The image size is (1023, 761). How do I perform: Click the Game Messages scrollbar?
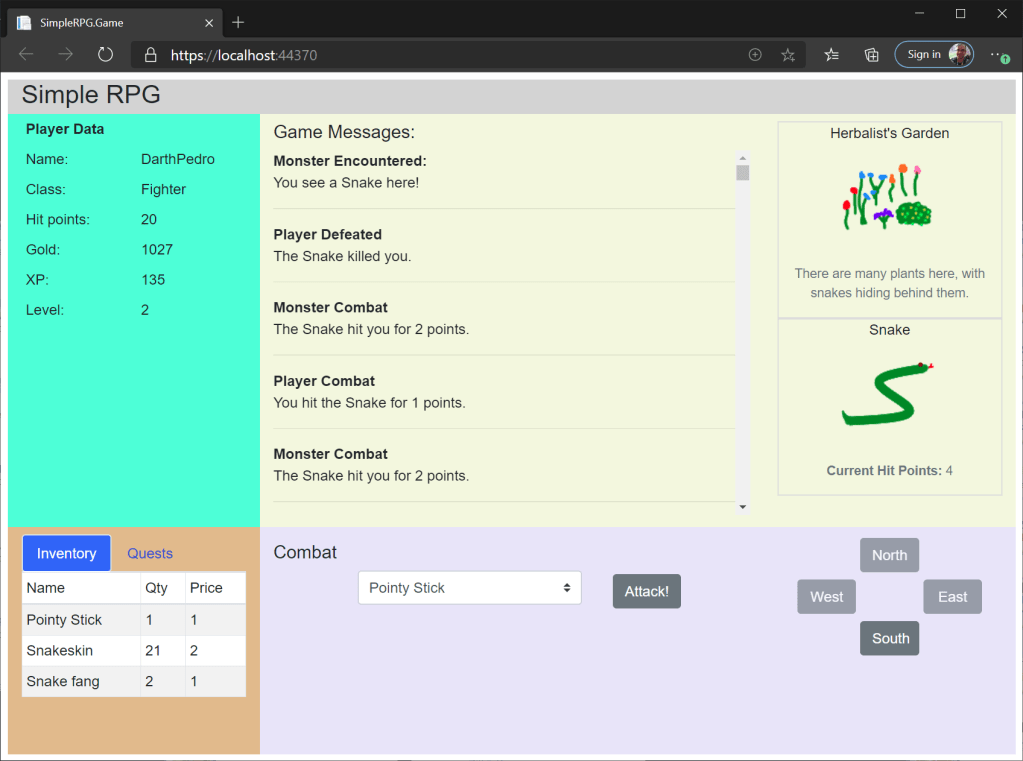point(742,172)
